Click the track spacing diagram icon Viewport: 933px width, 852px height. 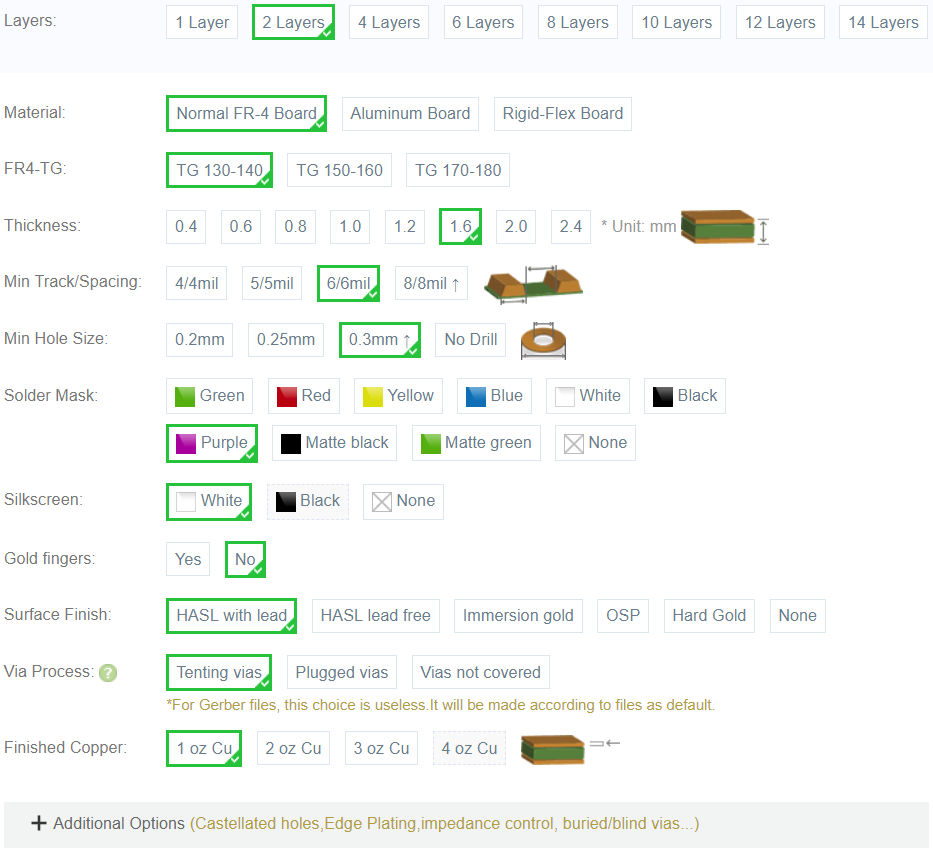(533, 283)
